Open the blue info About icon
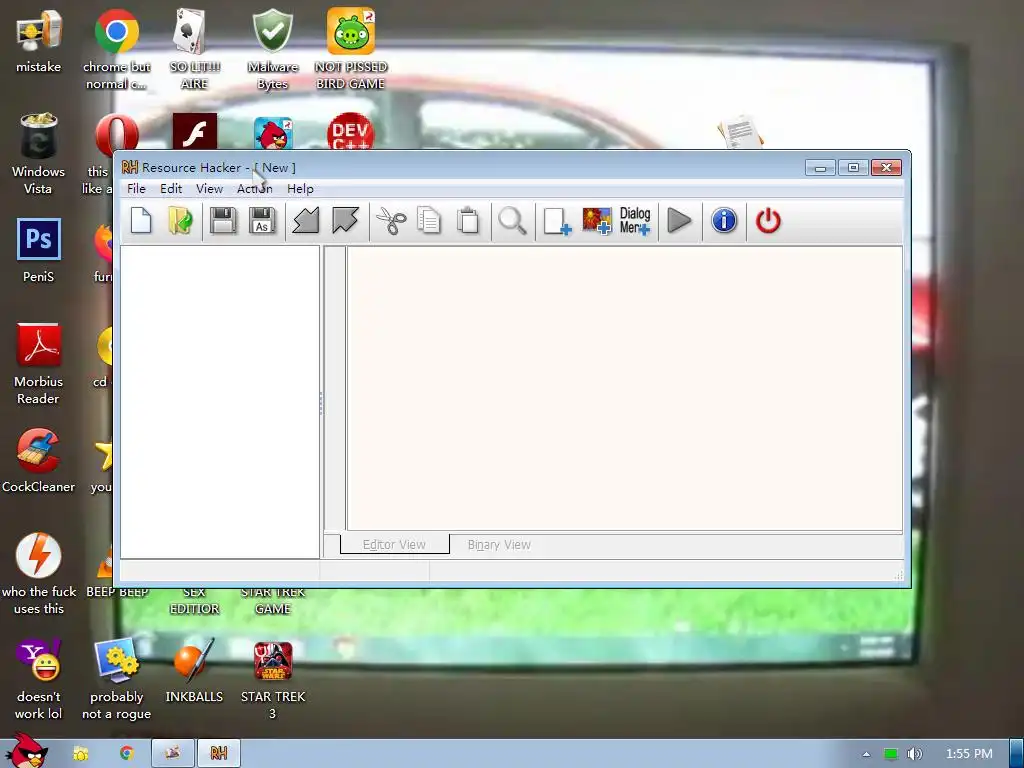 pyautogui.click(x=724, y=221)
